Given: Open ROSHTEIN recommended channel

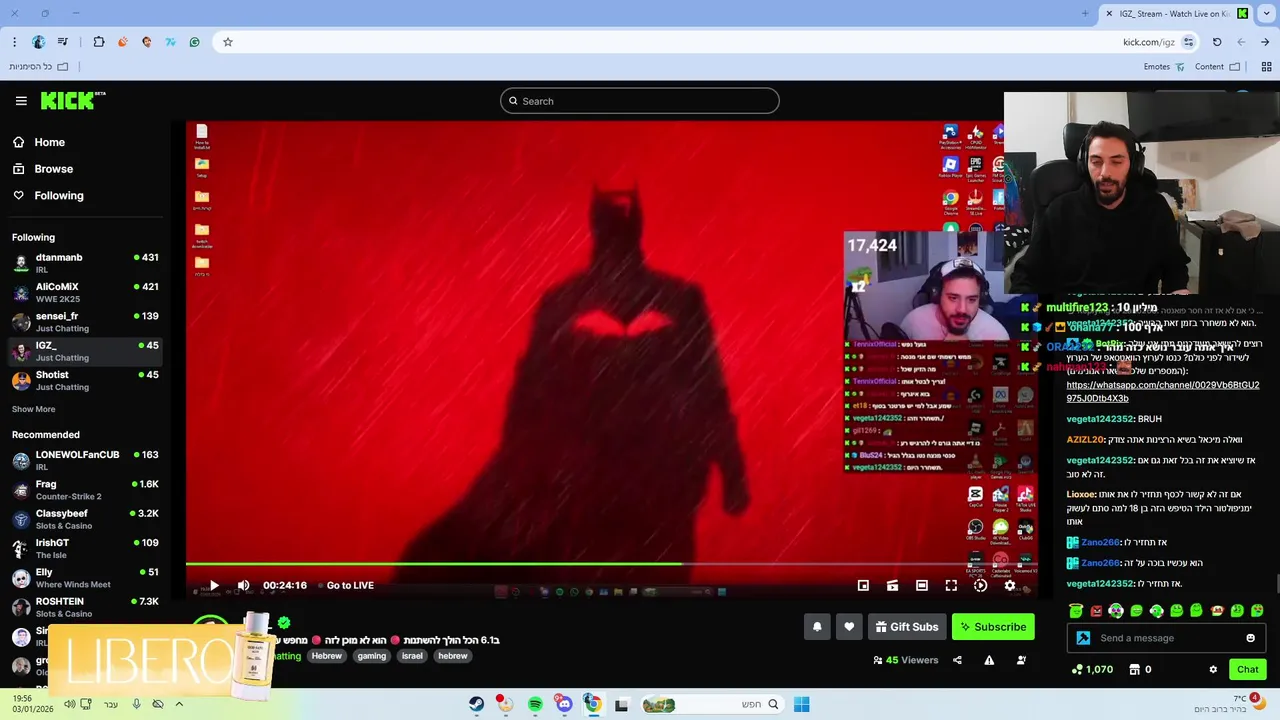Looking at the screenshot, I should 85,607.
